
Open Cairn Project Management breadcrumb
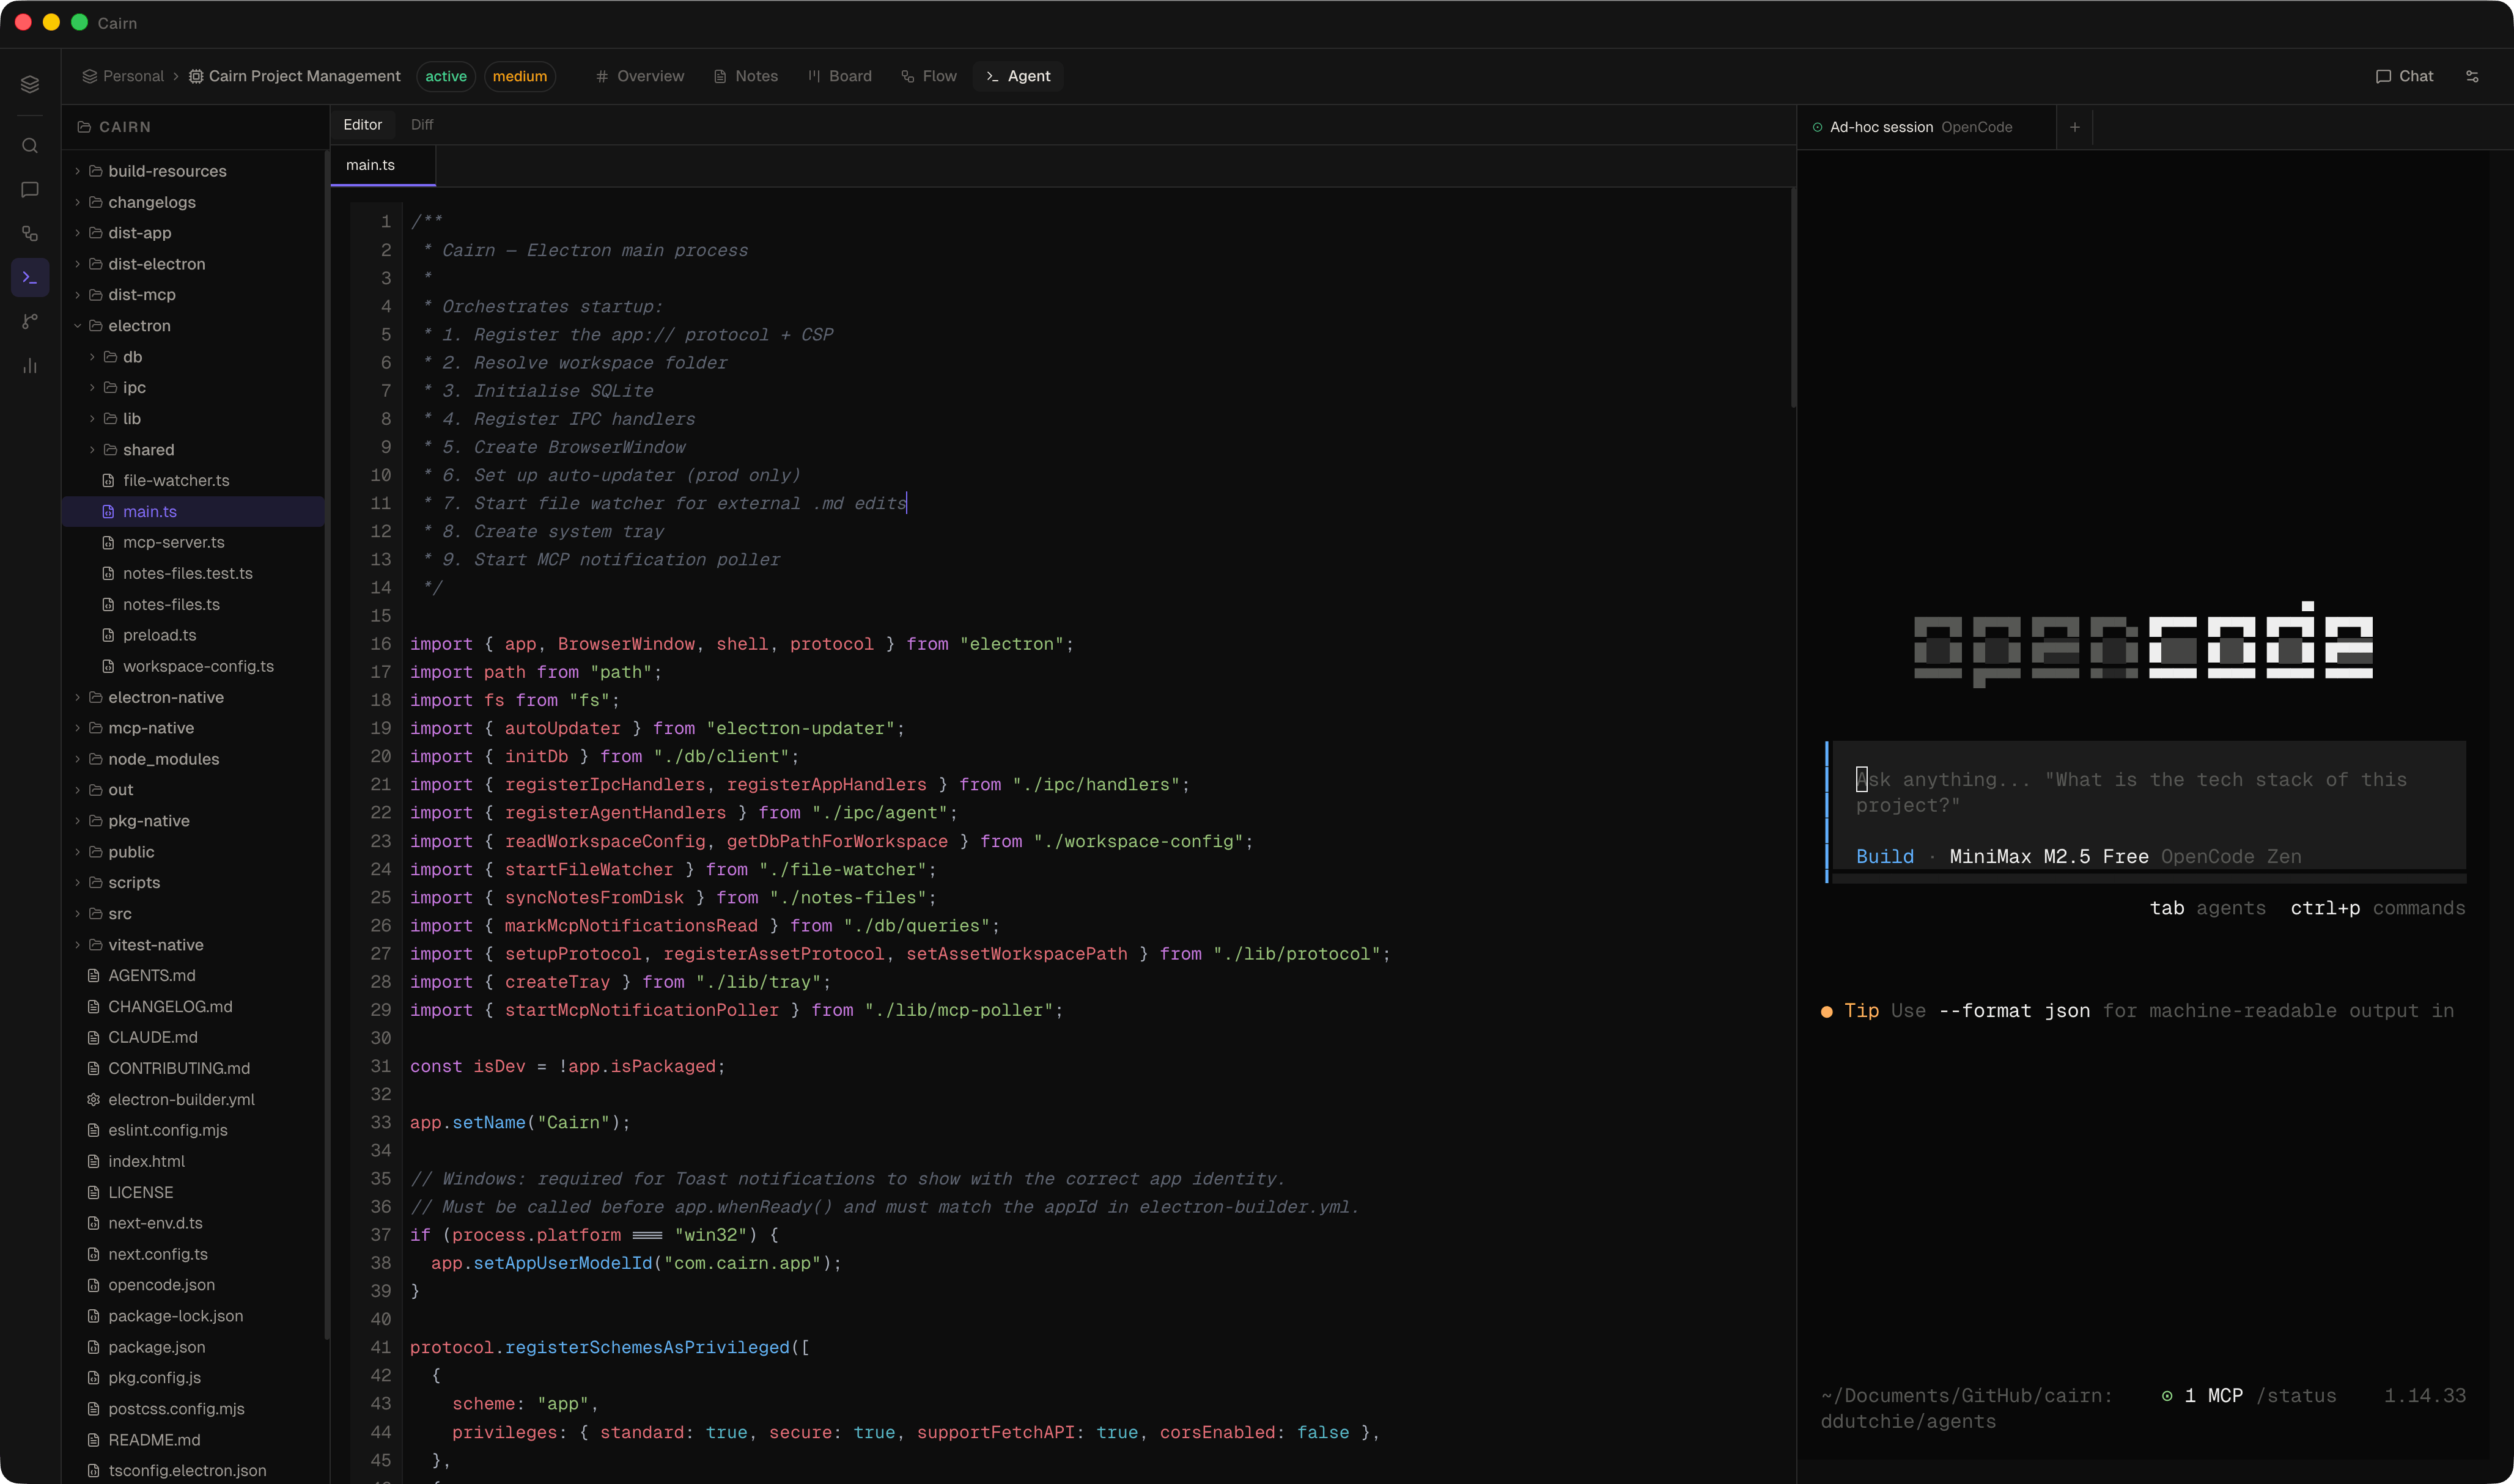294,76
